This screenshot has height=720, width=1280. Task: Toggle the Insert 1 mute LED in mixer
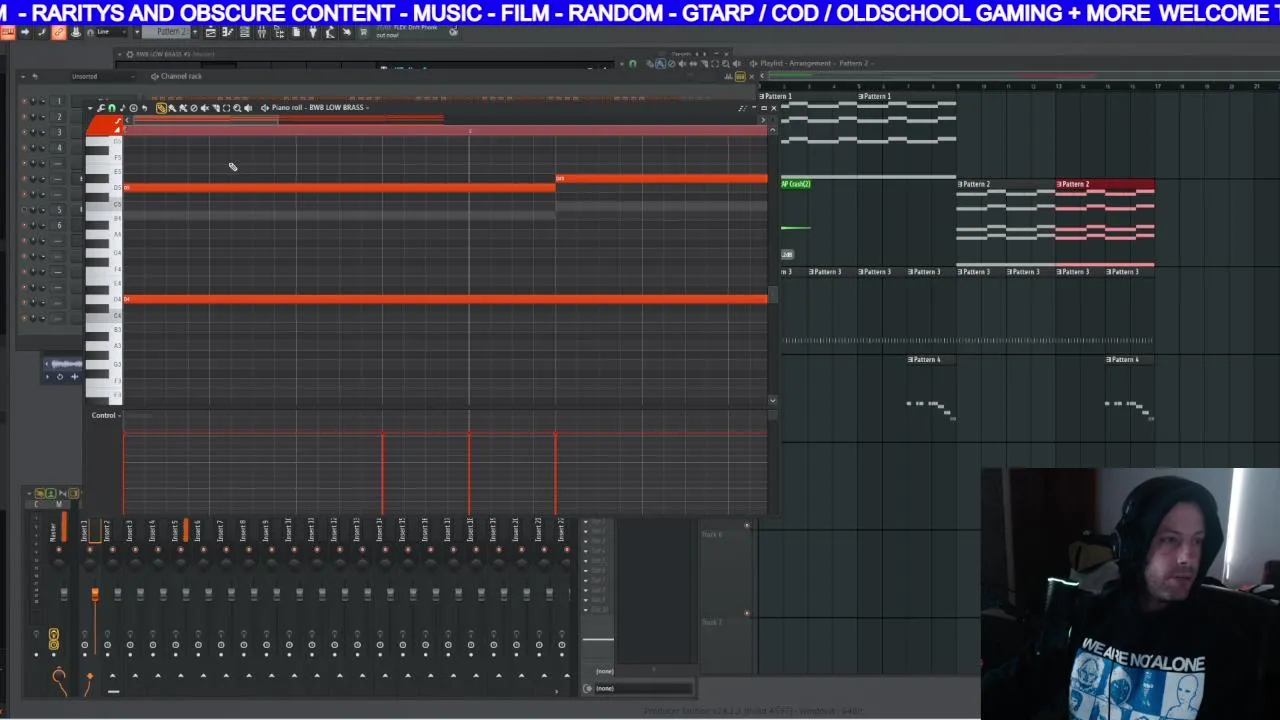[90, 549]
